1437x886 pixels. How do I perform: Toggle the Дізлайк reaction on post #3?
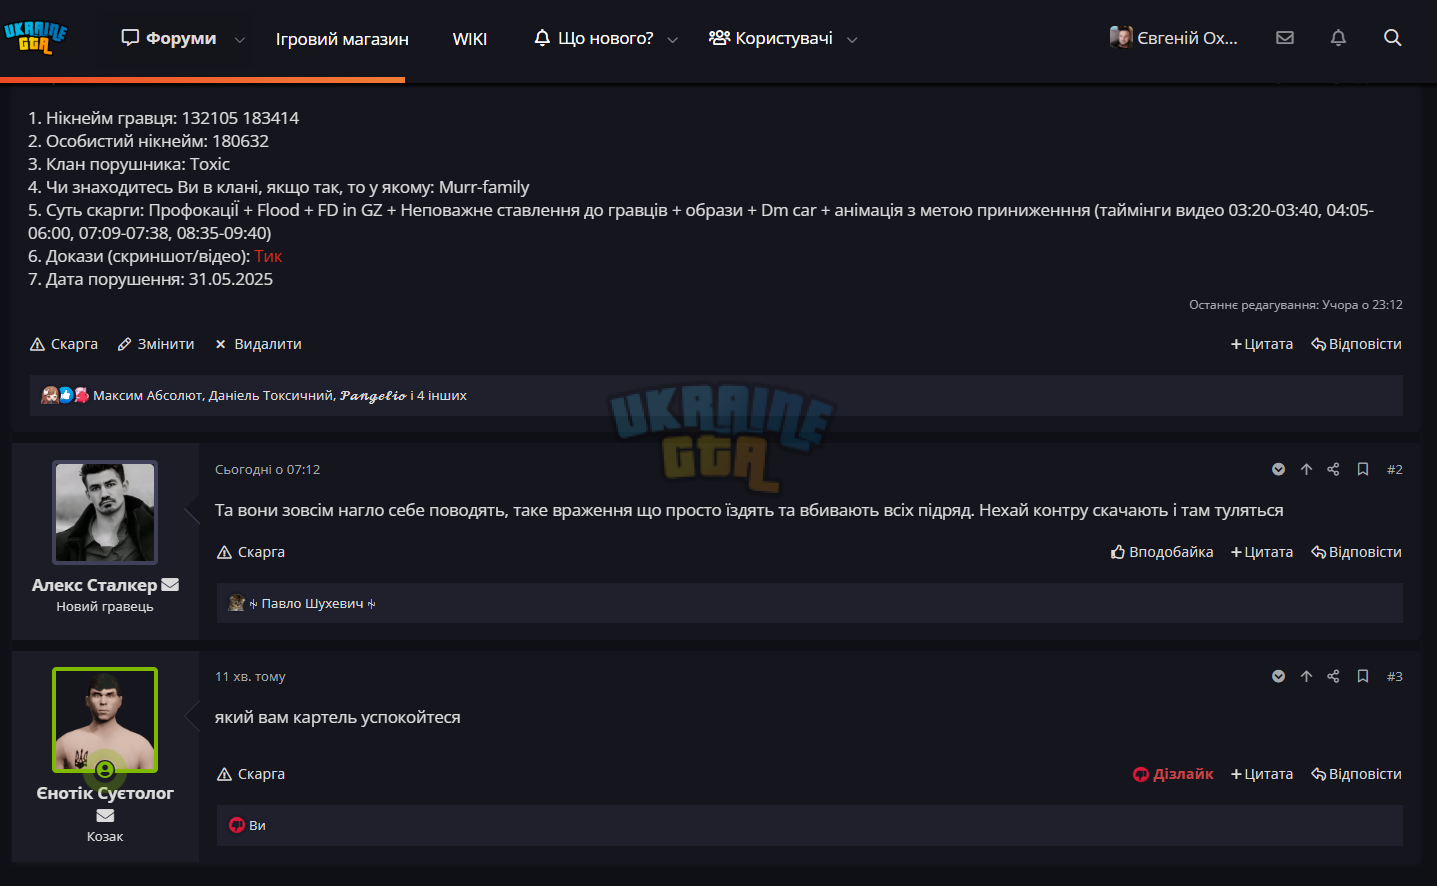[x=1173, y=774]
